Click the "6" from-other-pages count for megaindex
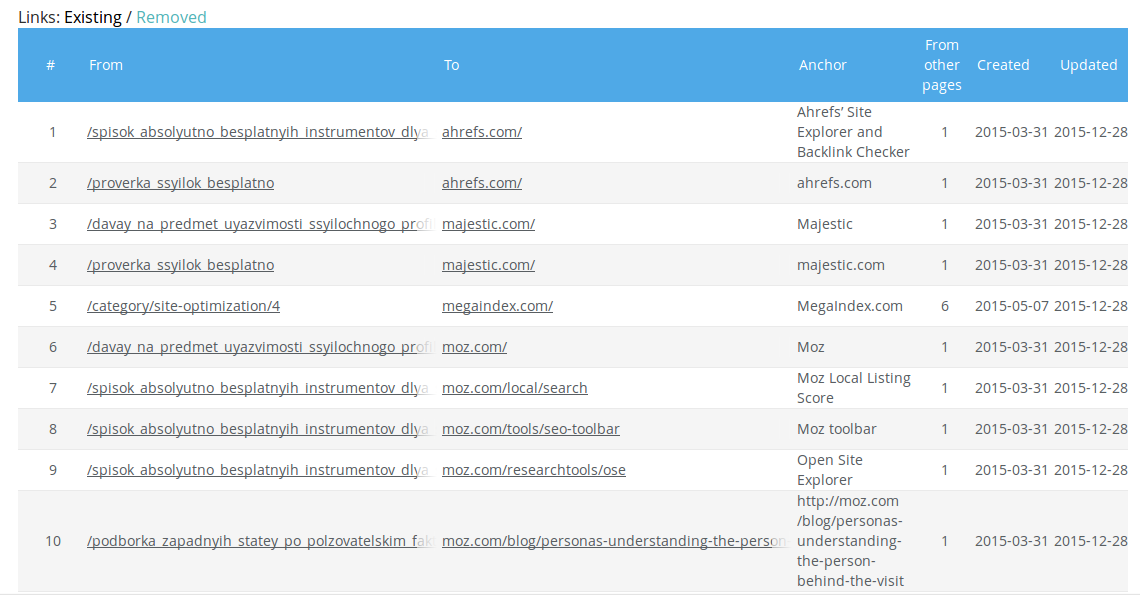 944,306
